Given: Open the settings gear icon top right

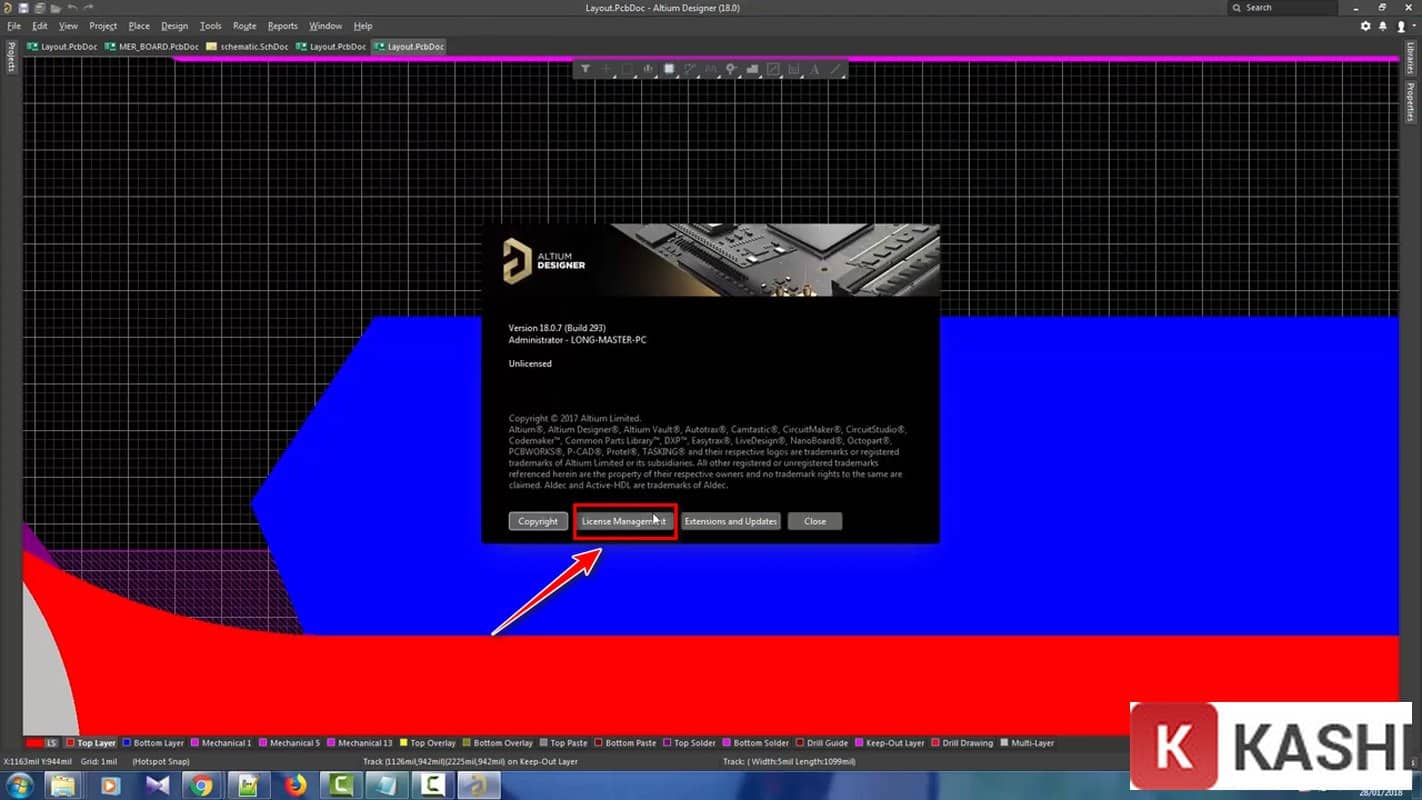Looking at the screenshot, I should 1366,26.
